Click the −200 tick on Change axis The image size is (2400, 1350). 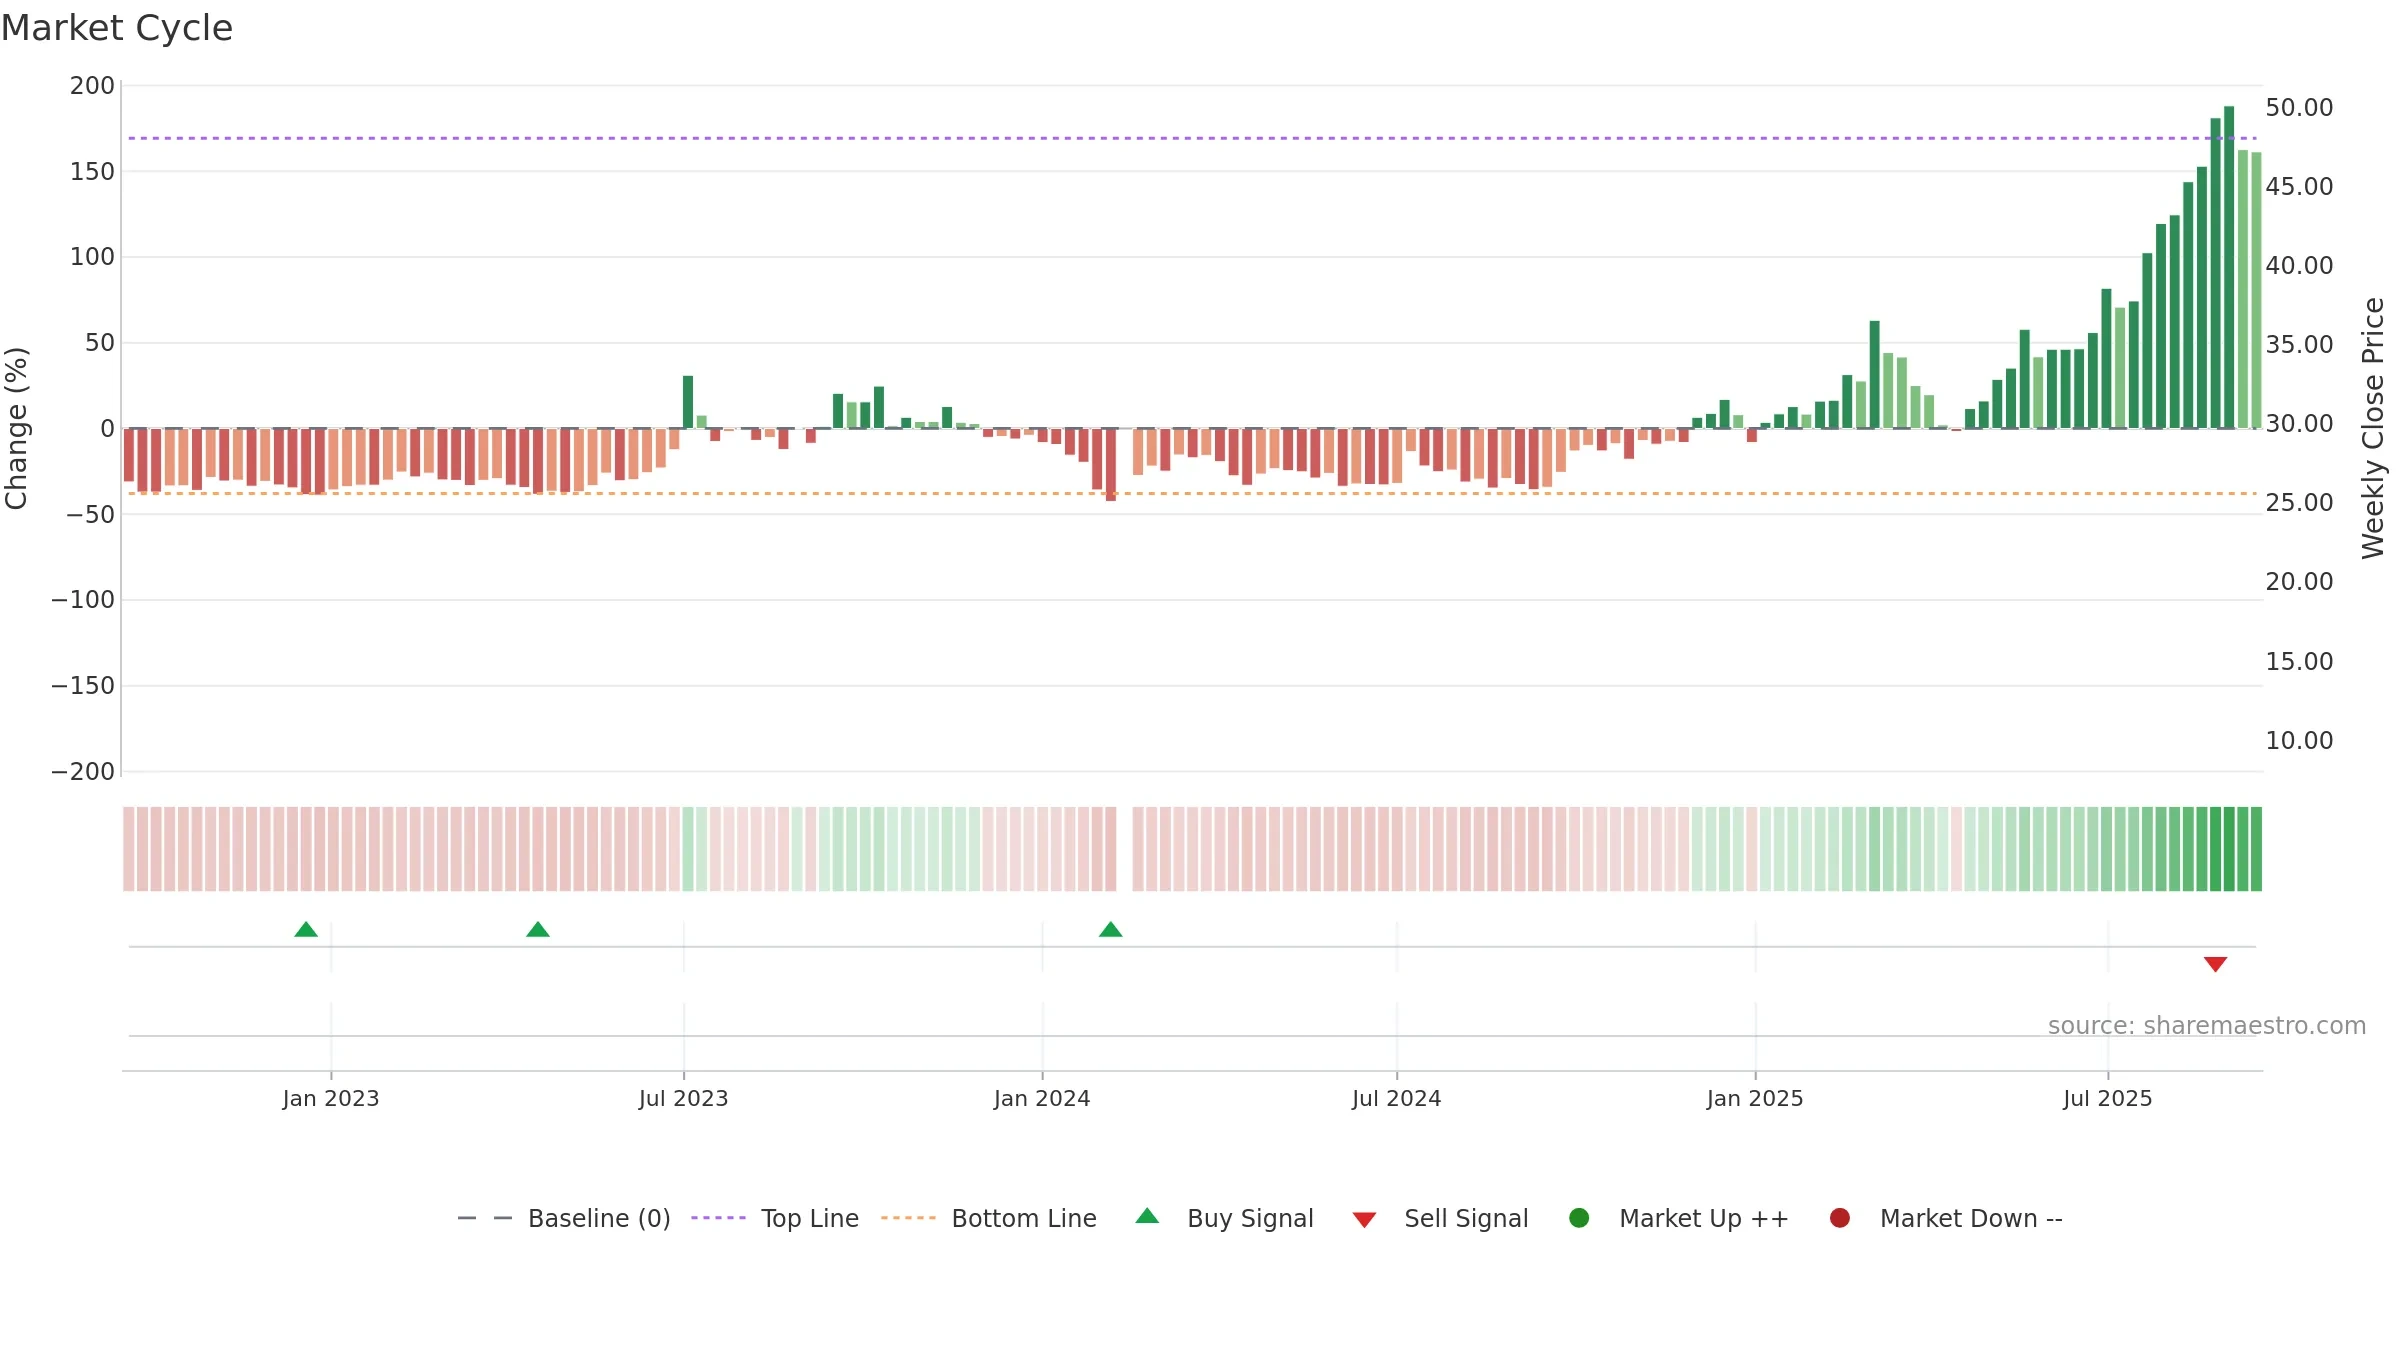[x=83, y=772]
